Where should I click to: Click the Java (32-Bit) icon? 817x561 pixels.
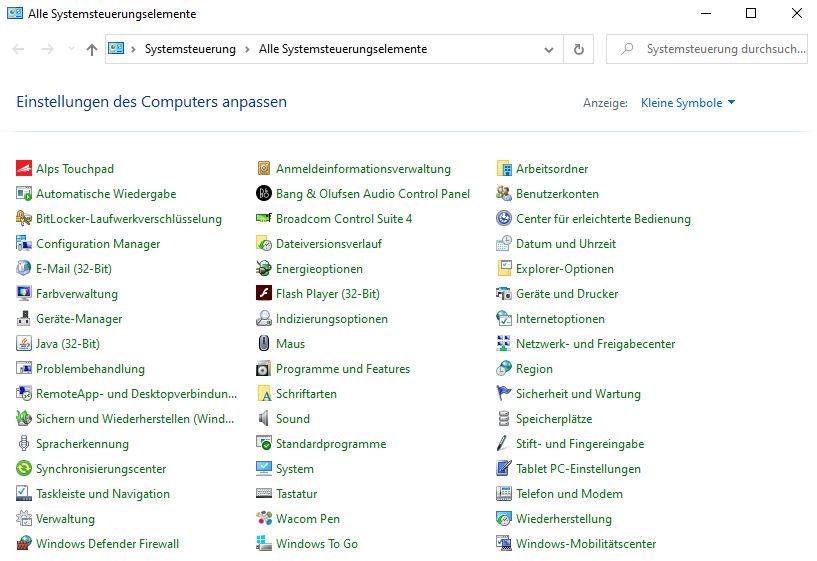(x=24, y=344)
